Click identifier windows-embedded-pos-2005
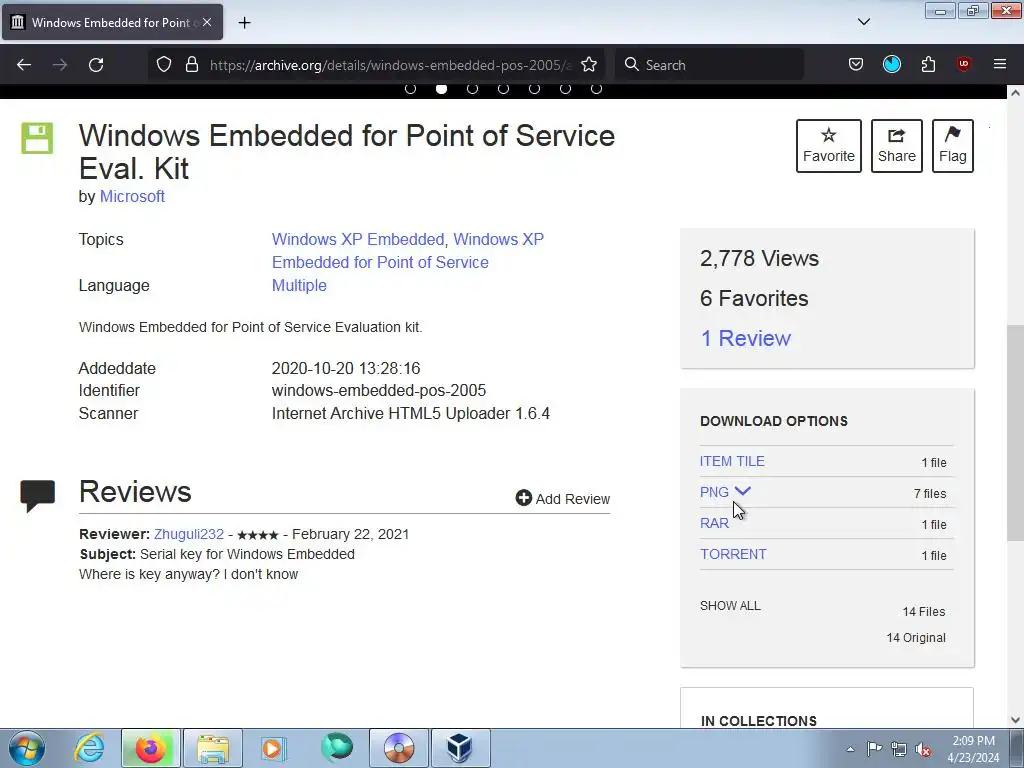1024x768 pixels. point(379,391)
